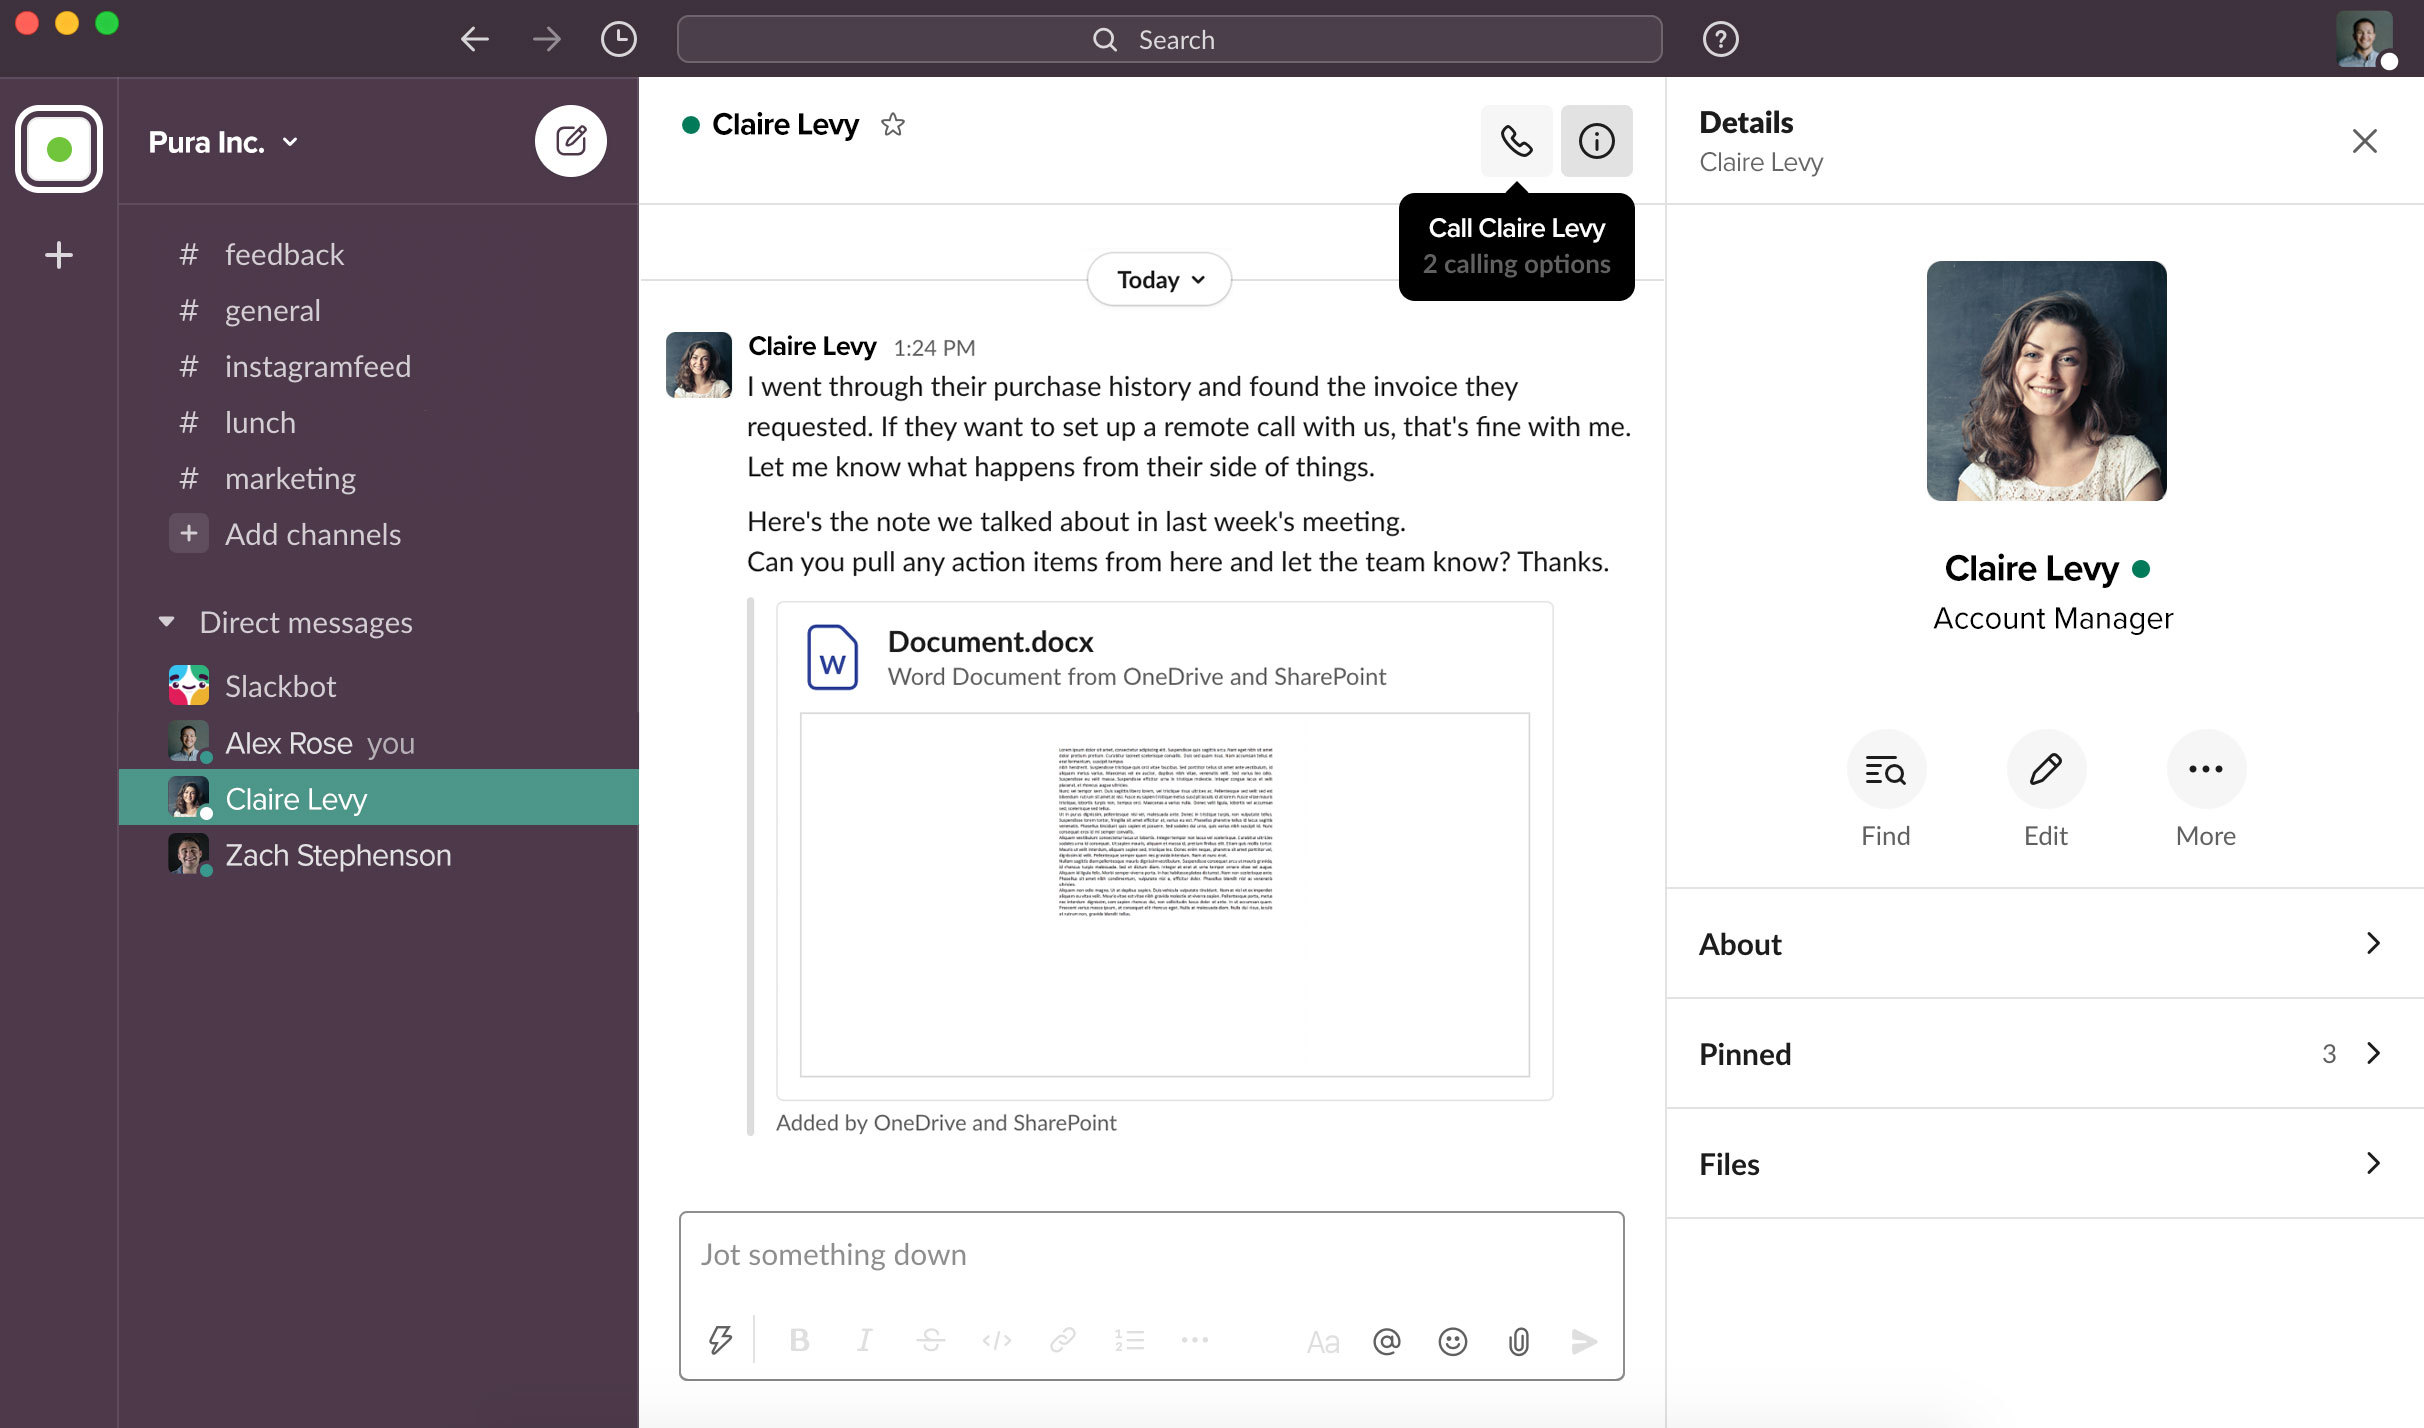2424x1428 pixels.
Task: Attach a file with the paperclip icon
Action: coord(1518,1341)
